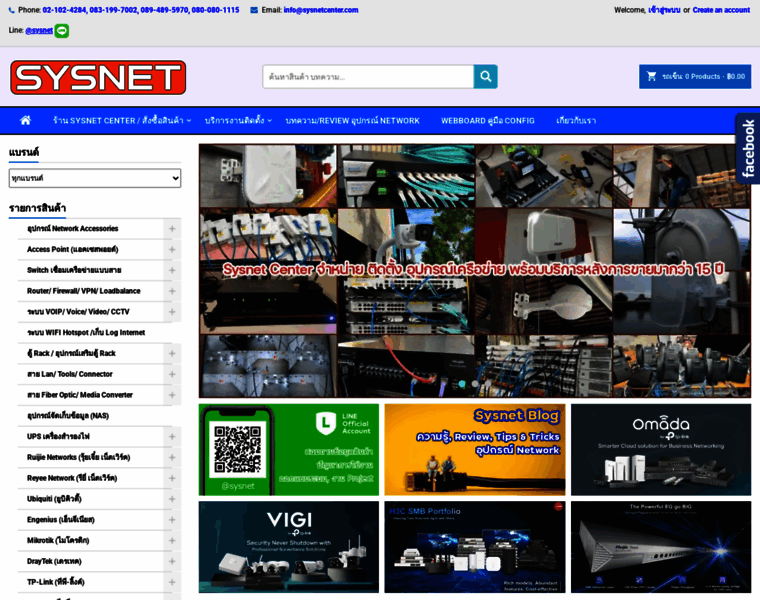Open the LINE app icon beside @sysnet

[62, 31]
